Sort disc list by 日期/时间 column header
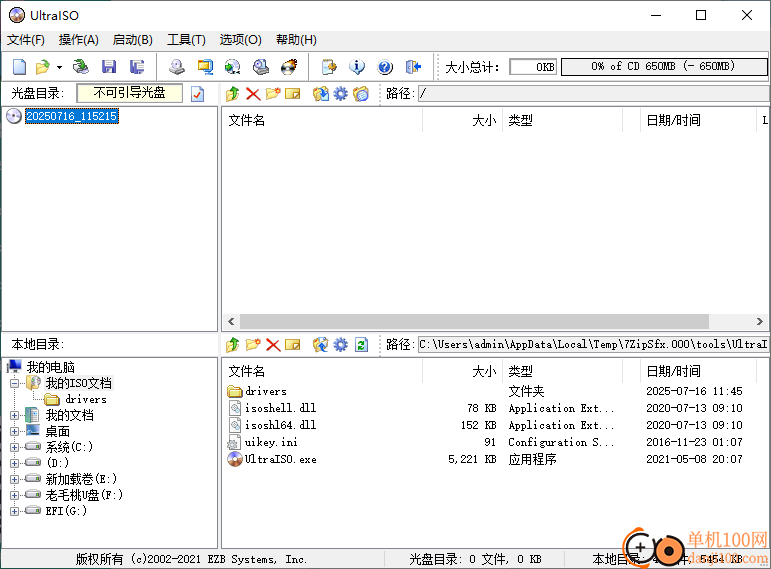771x569 pixels. [x=698, y=120]
